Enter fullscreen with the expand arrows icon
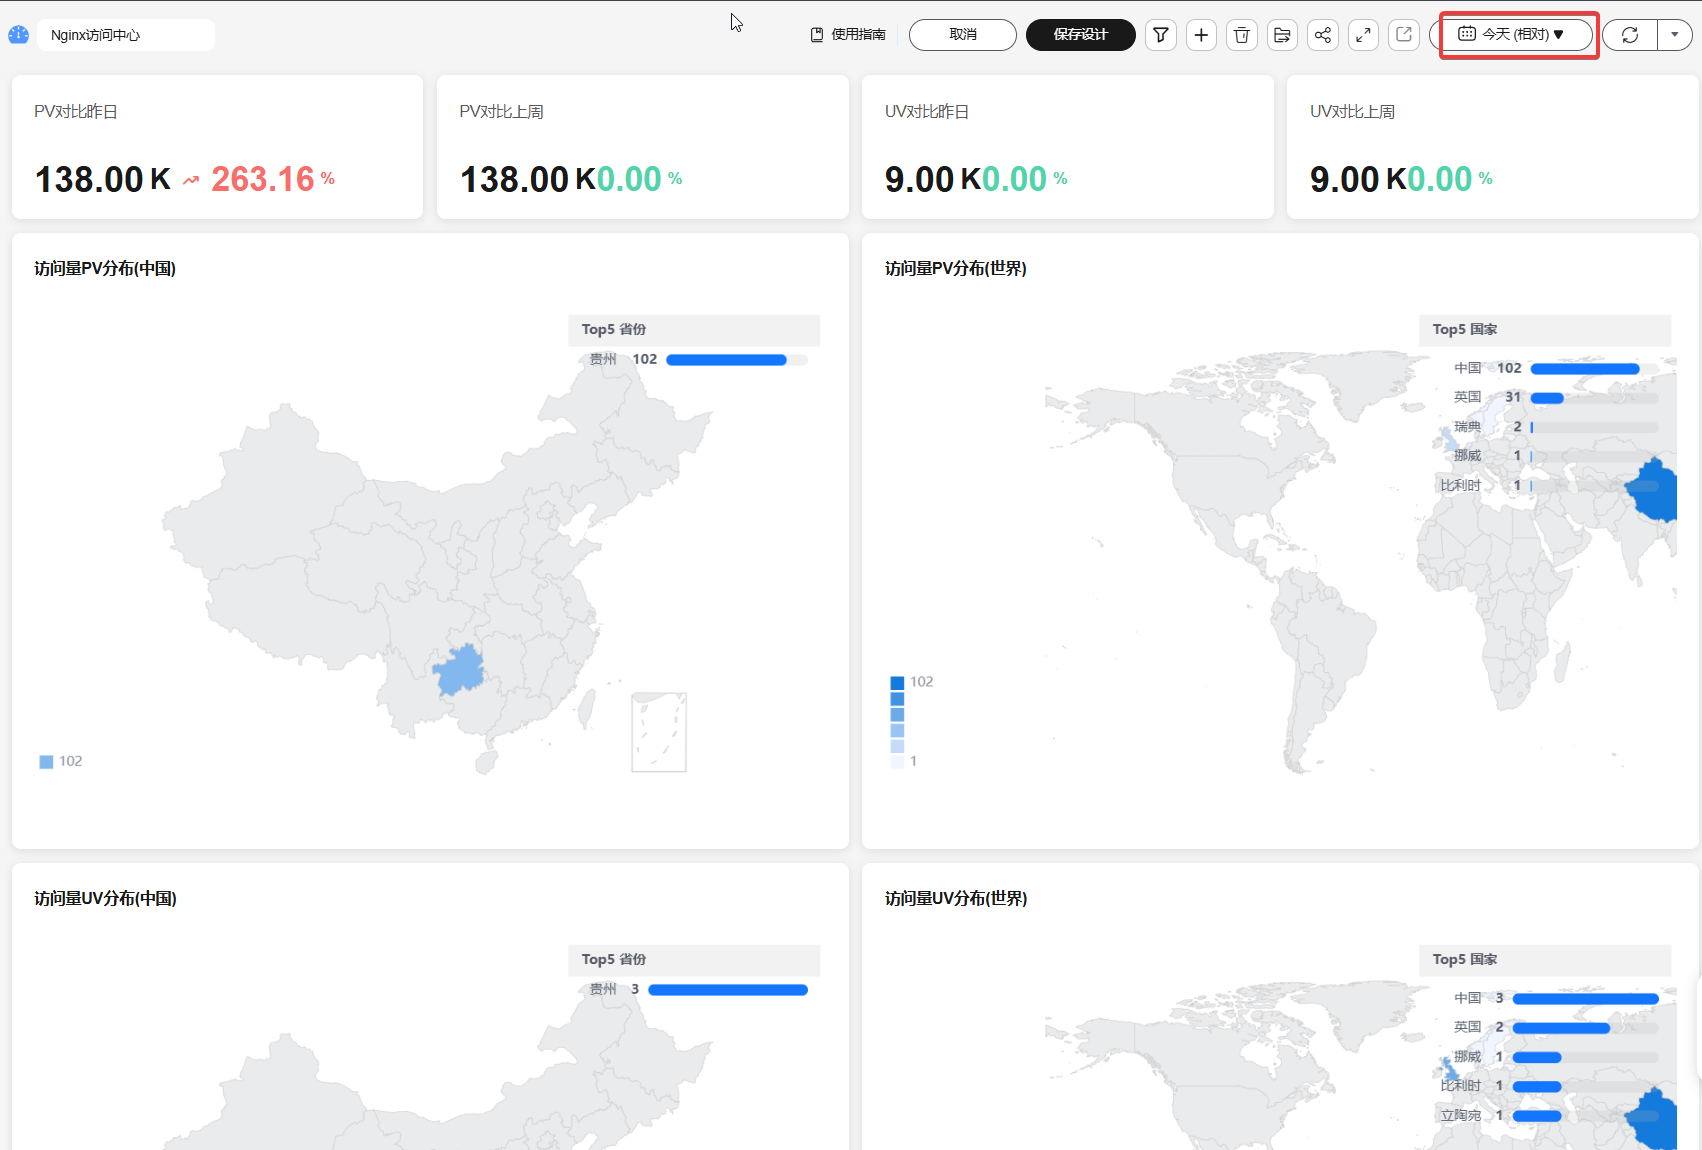The height and width of the screenshot is (1150, 1702). point(1363,35)
